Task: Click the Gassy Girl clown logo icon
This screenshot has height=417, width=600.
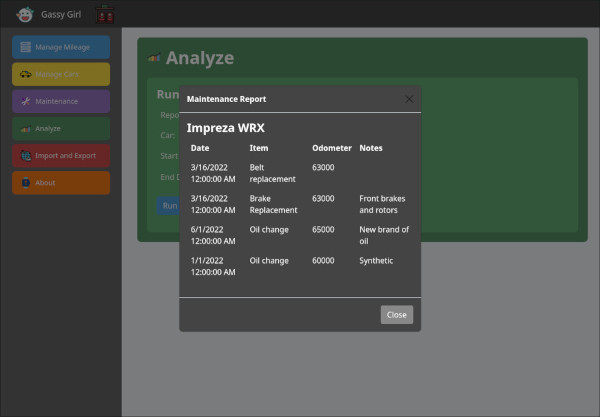Action: coord(25,15)
